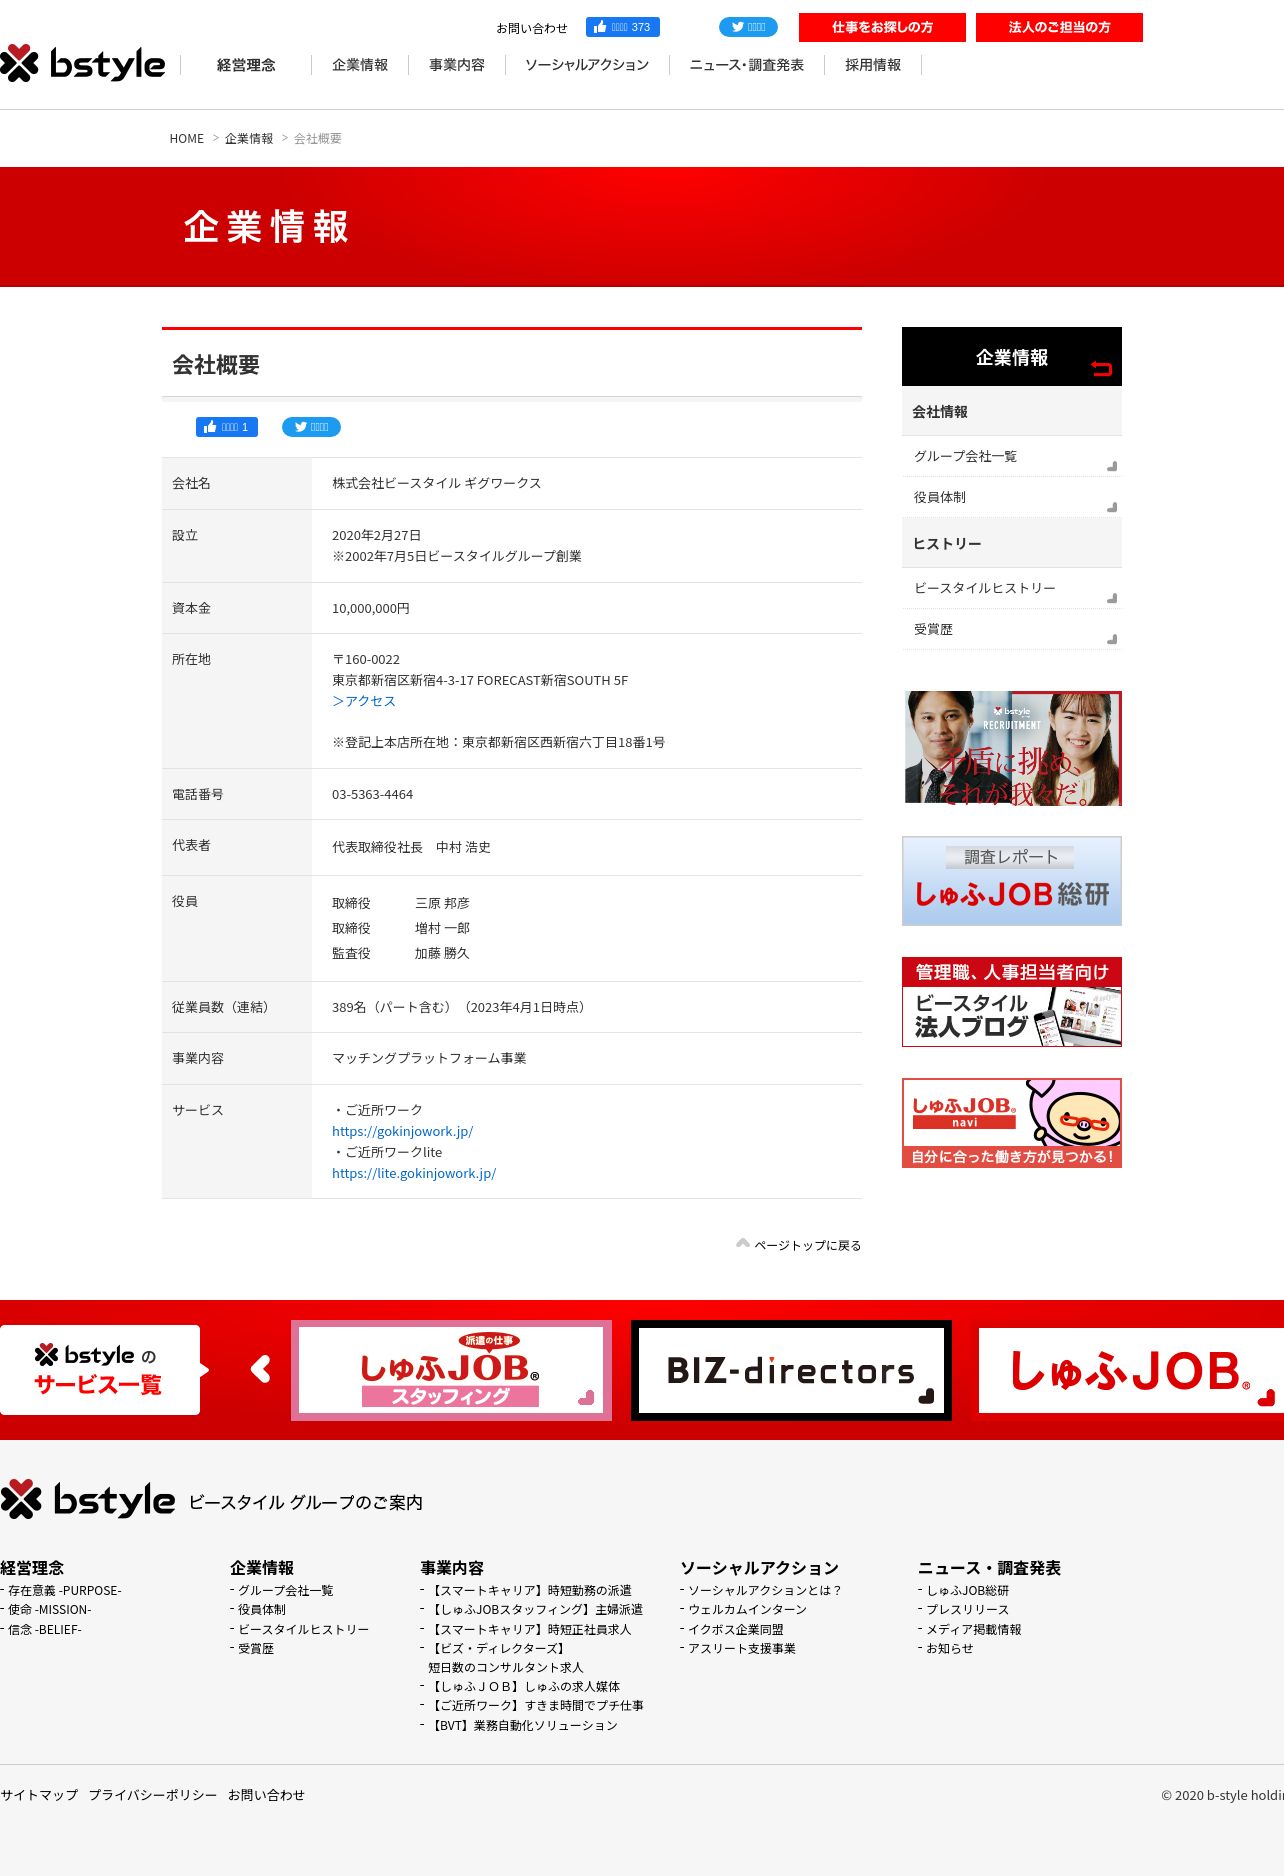
Task: Open グループ会社一覧 in the sidebar
Action: coord(1012,456)
